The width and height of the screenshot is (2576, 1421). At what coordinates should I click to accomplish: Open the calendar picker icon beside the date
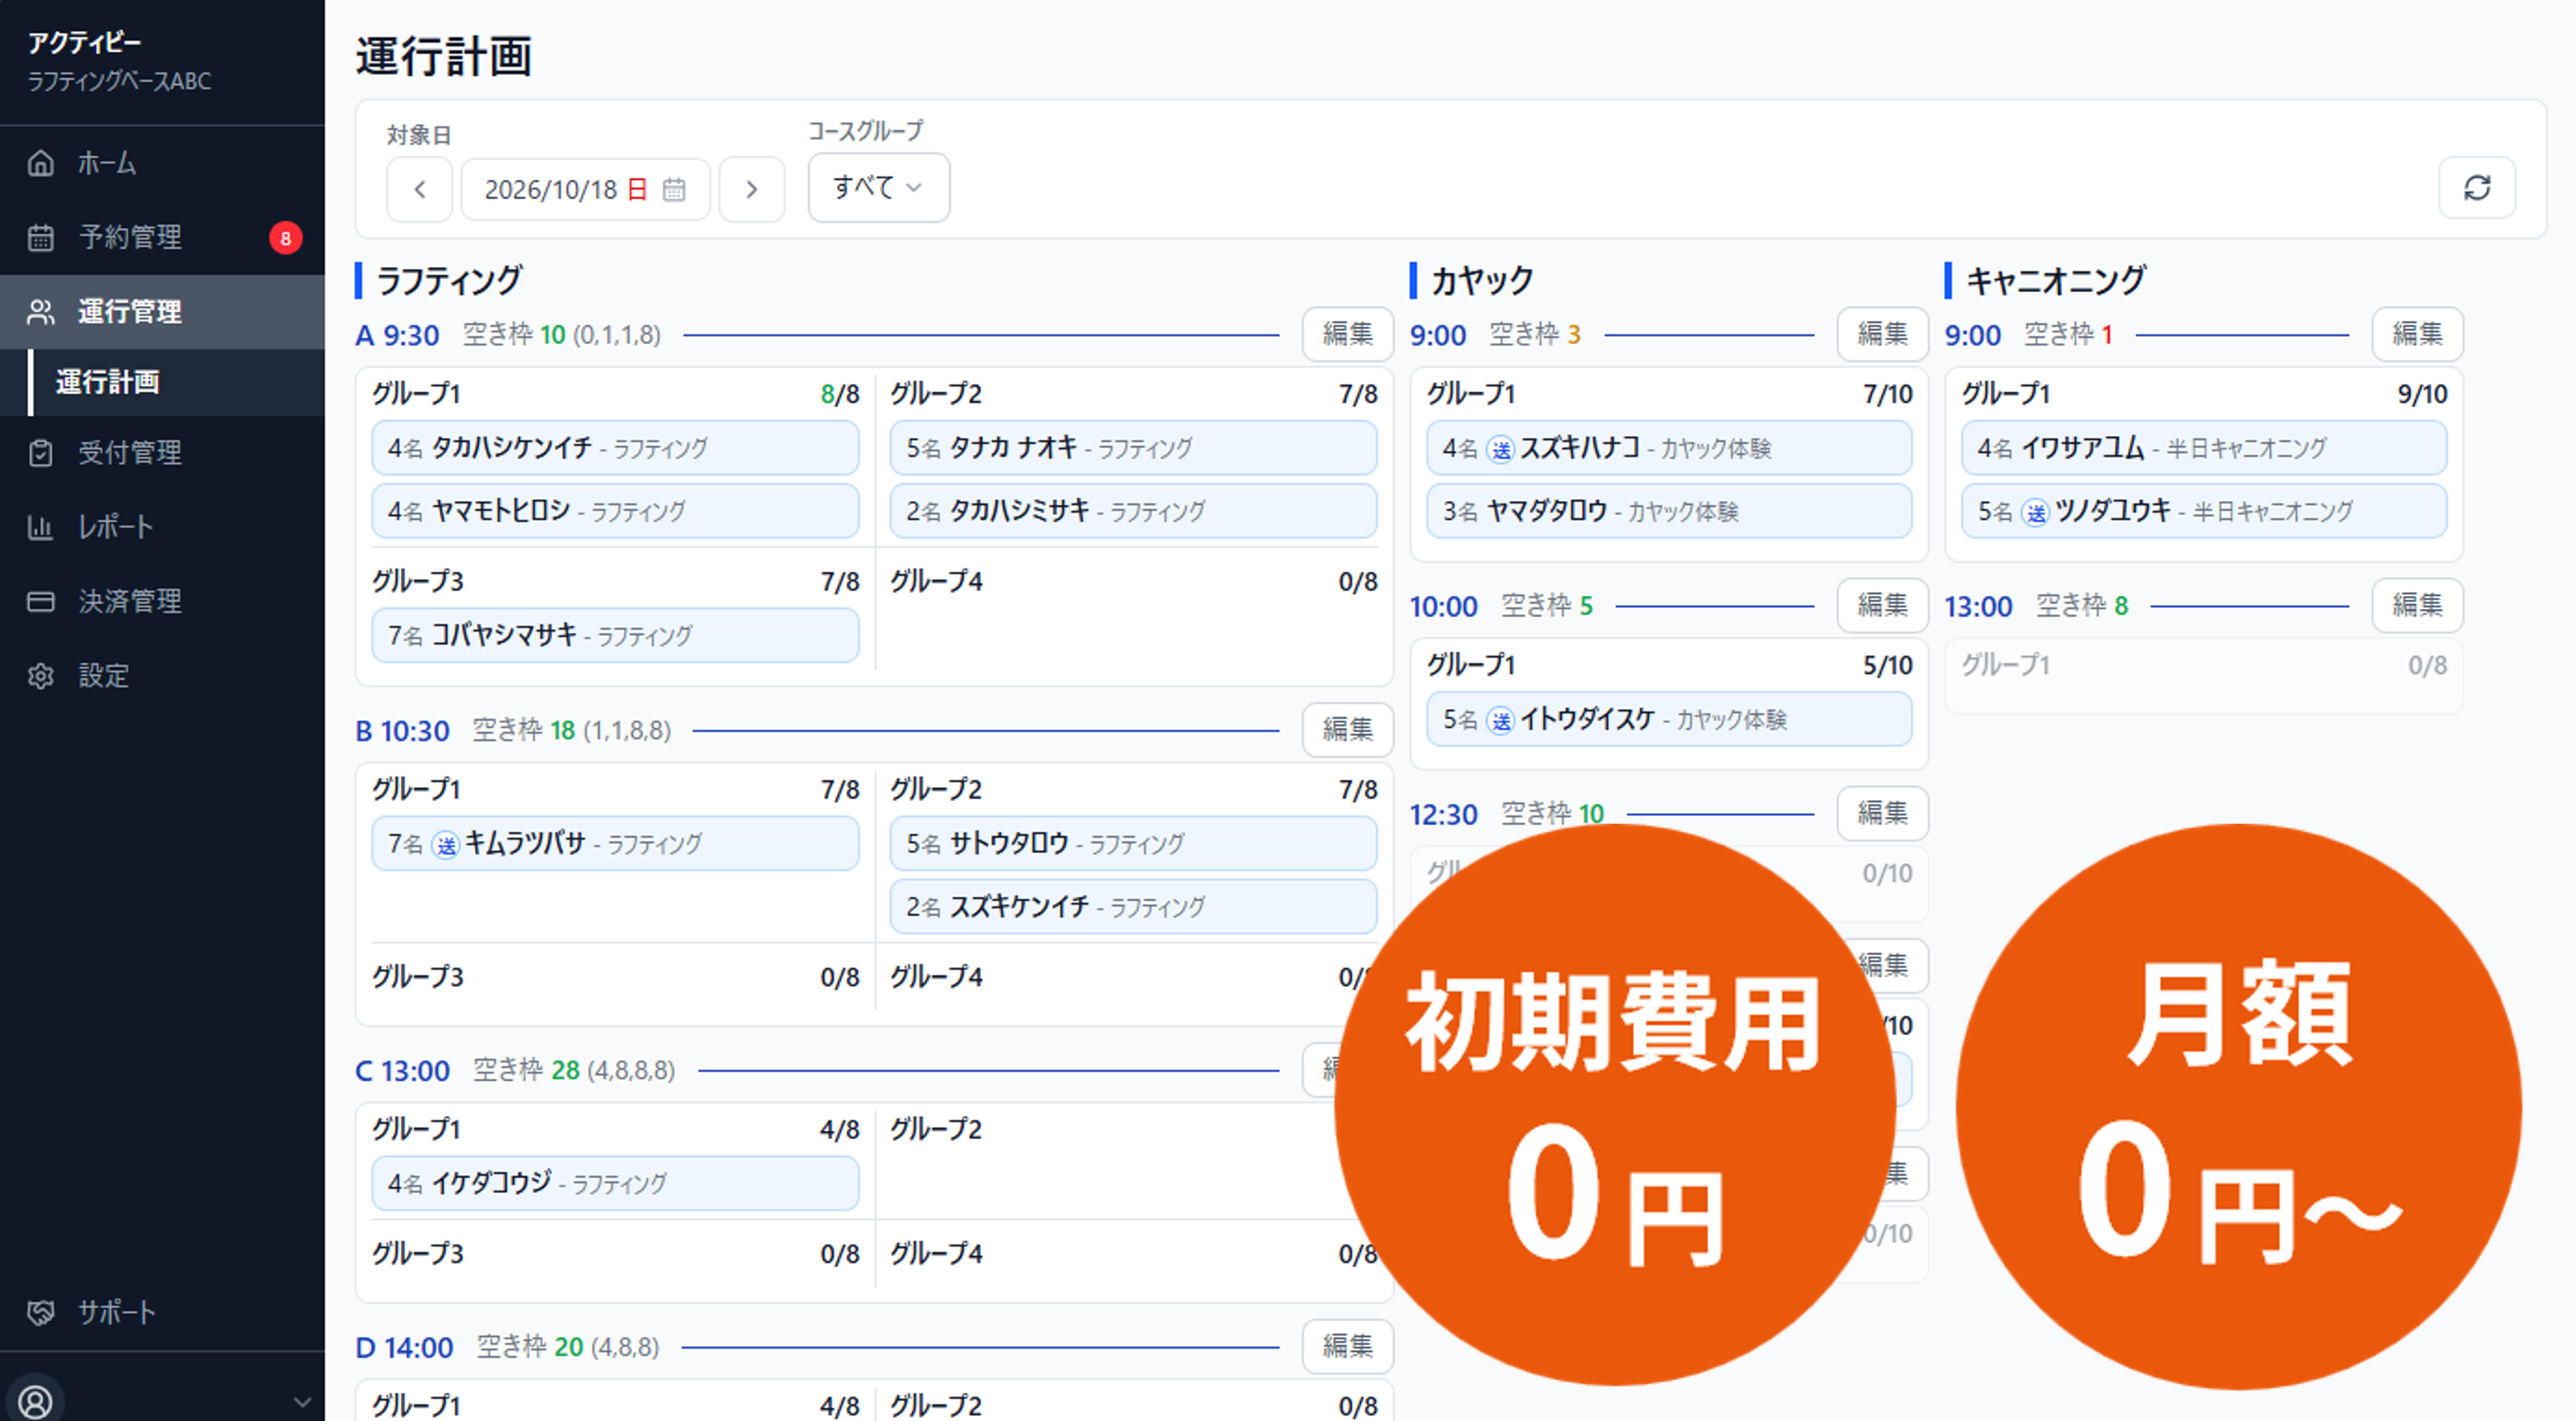674,189
